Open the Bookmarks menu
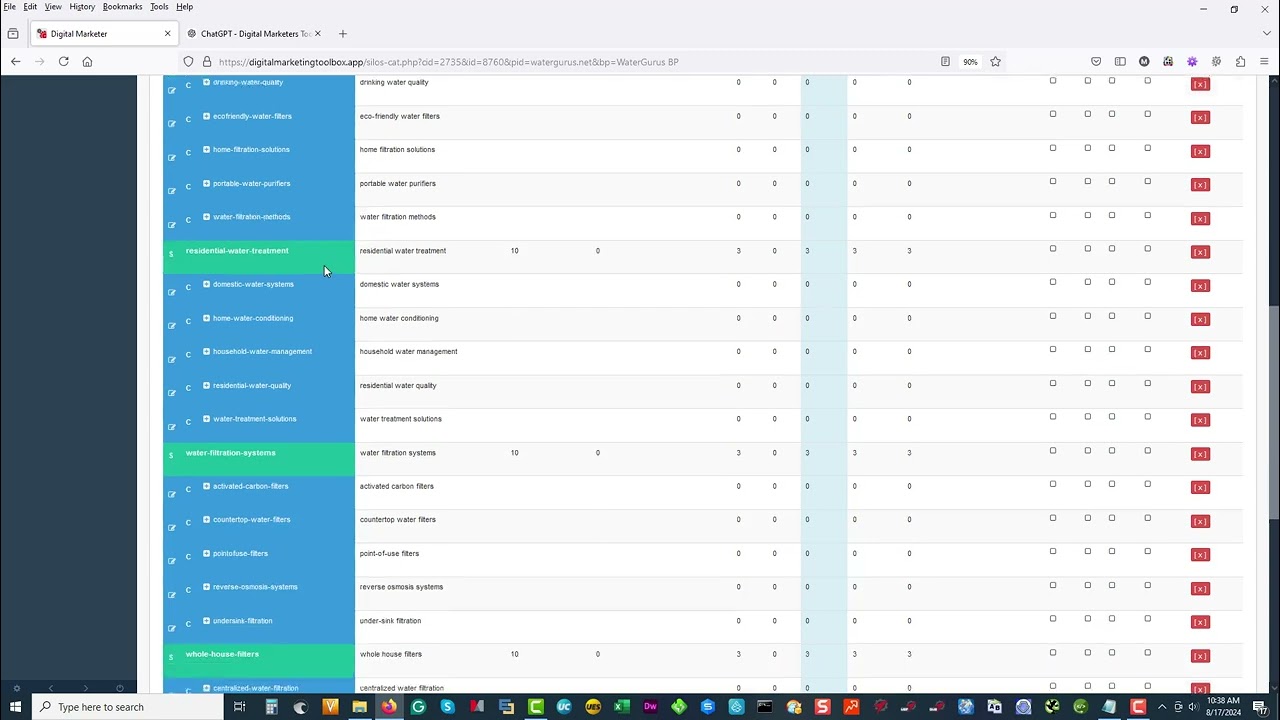This screenshot has width=1280, height=720. click(x=122, y=7)
